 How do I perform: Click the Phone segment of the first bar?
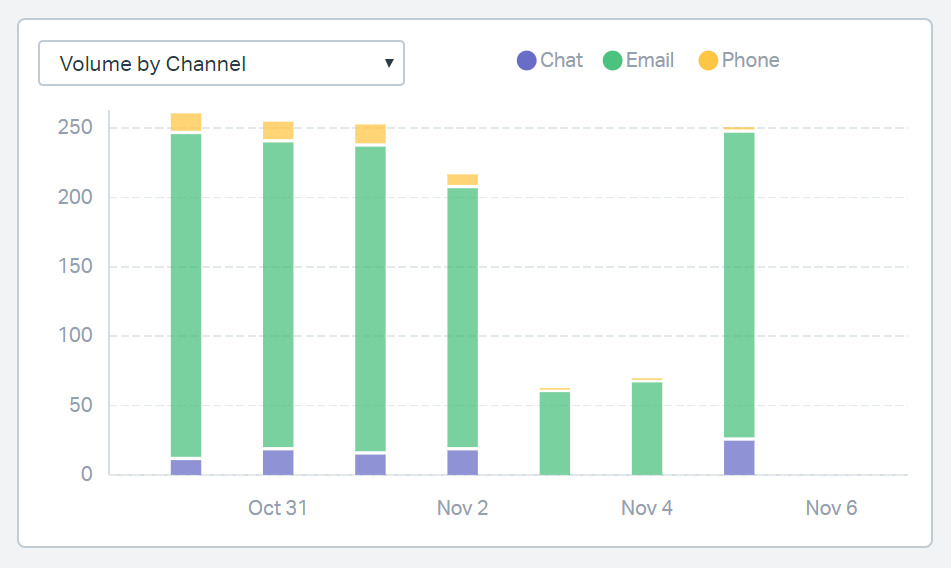click(186, 122)
